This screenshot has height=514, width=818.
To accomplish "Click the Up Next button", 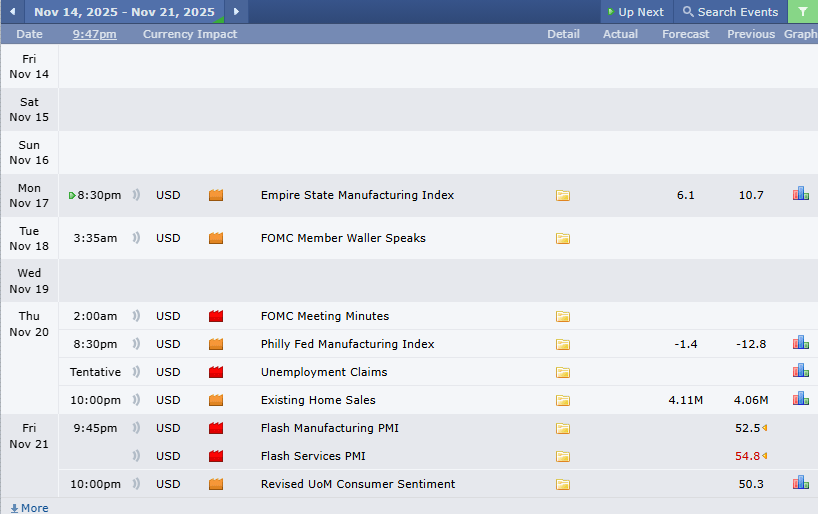I will [636, 12].
